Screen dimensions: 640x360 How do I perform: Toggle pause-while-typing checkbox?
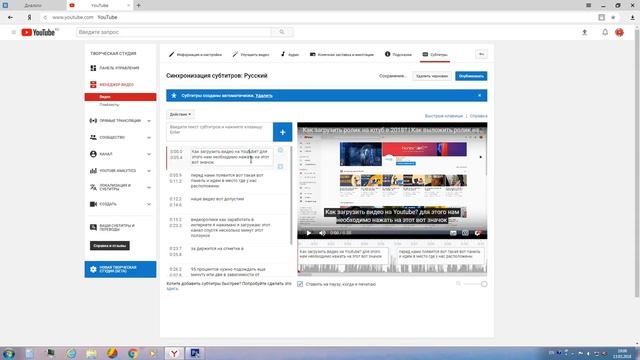pyautogui.click(x=300, y=284)
